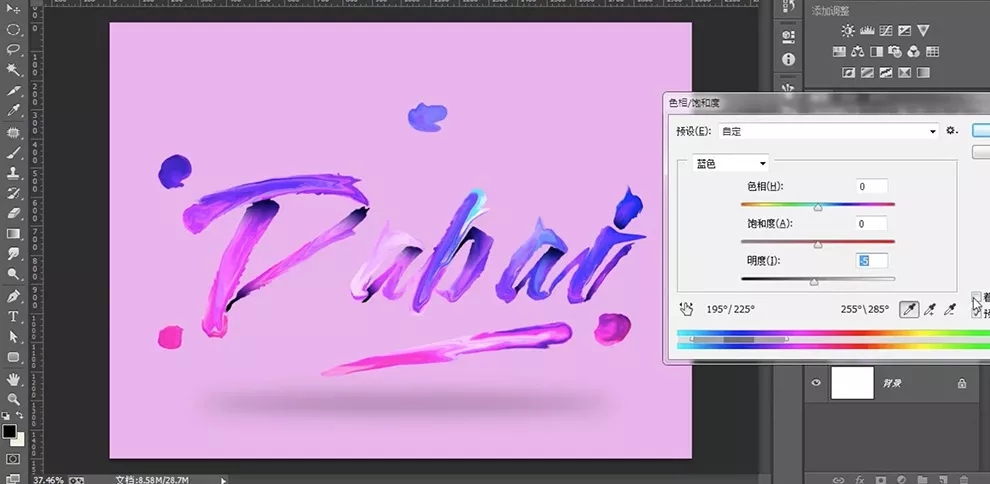Select the History Brush tool

tap(13, 192)
